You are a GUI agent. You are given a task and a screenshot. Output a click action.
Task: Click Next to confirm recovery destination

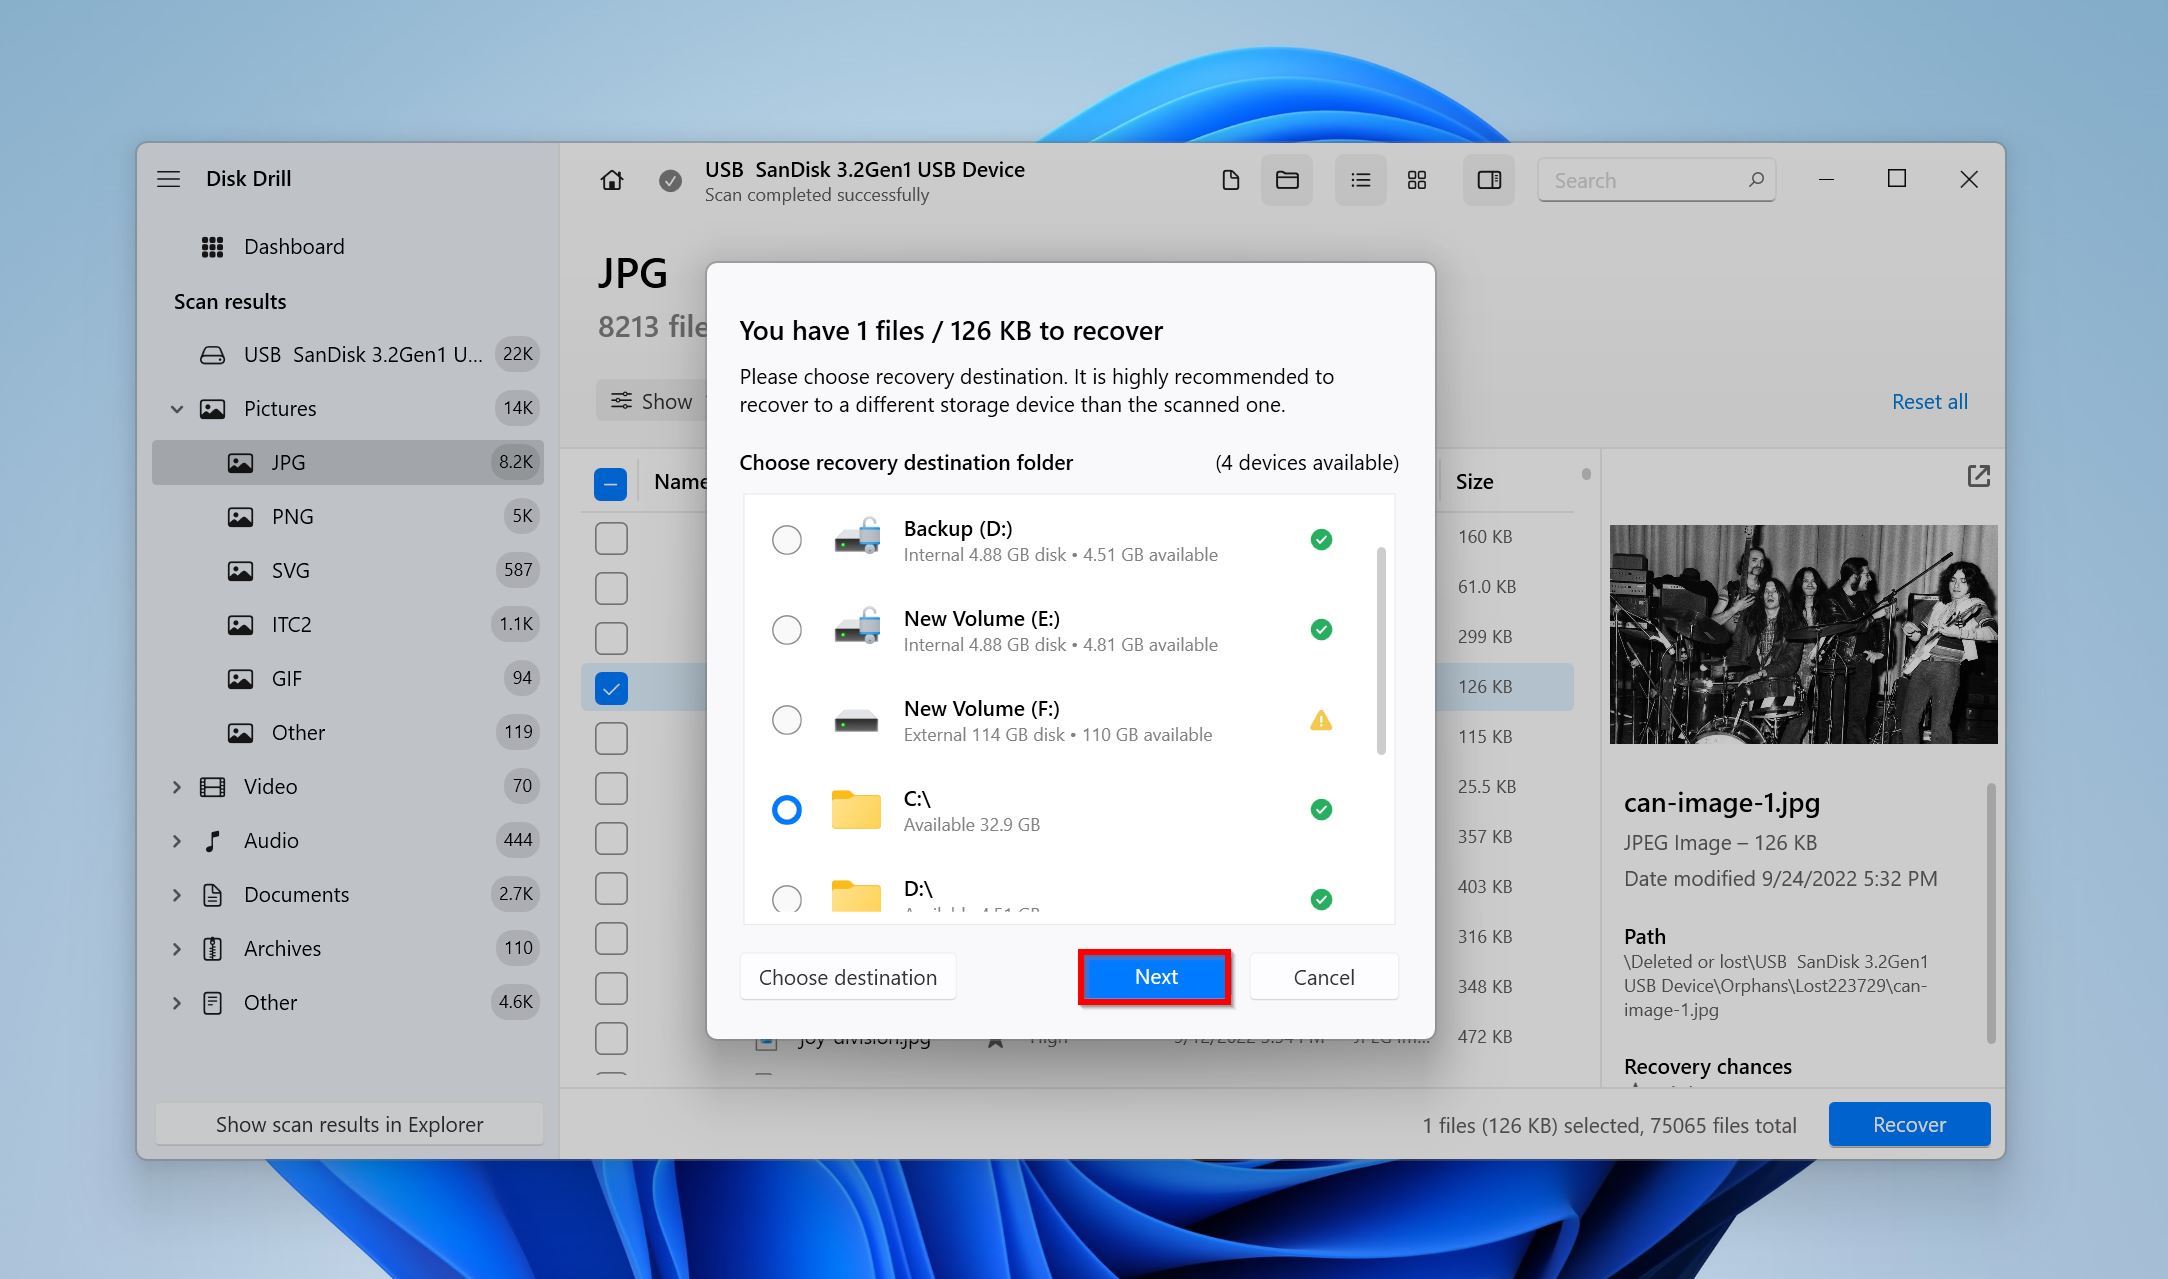(1156, 978)
